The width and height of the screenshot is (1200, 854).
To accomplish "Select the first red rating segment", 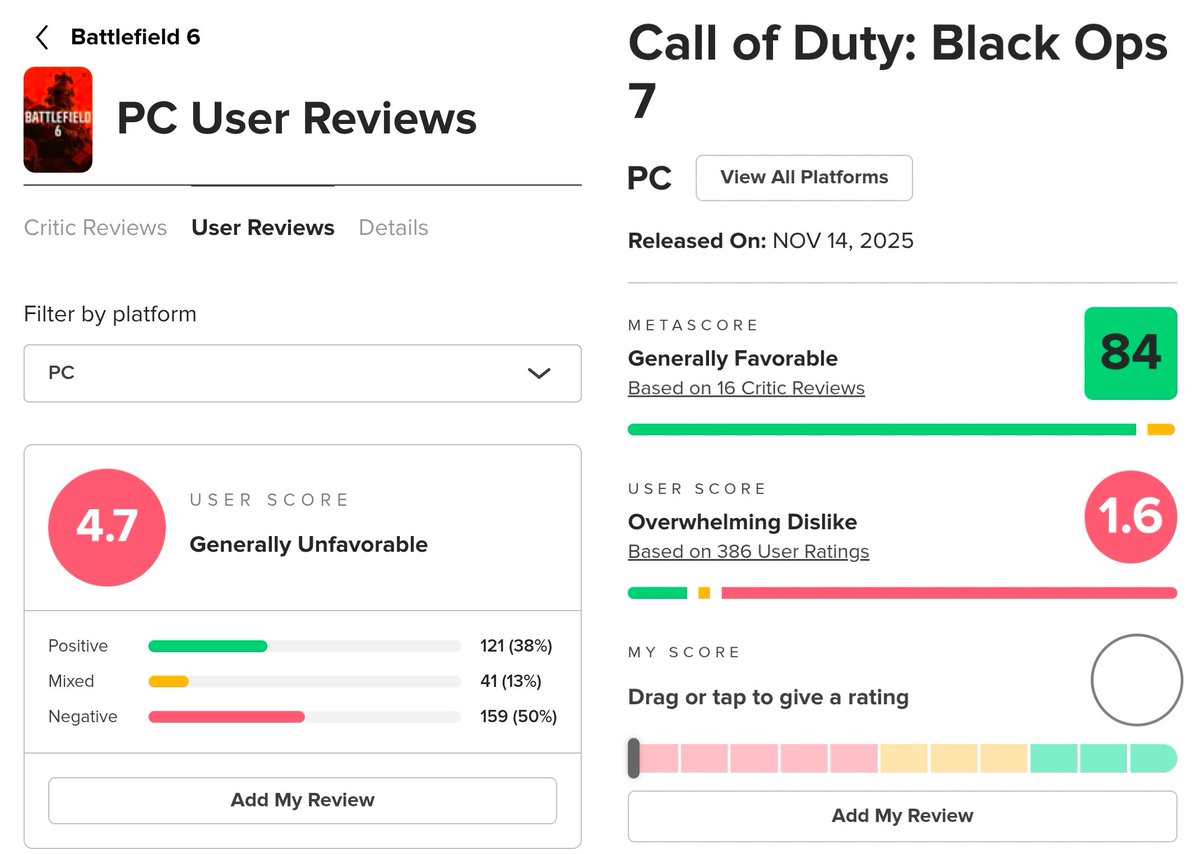I will point(659,758).
